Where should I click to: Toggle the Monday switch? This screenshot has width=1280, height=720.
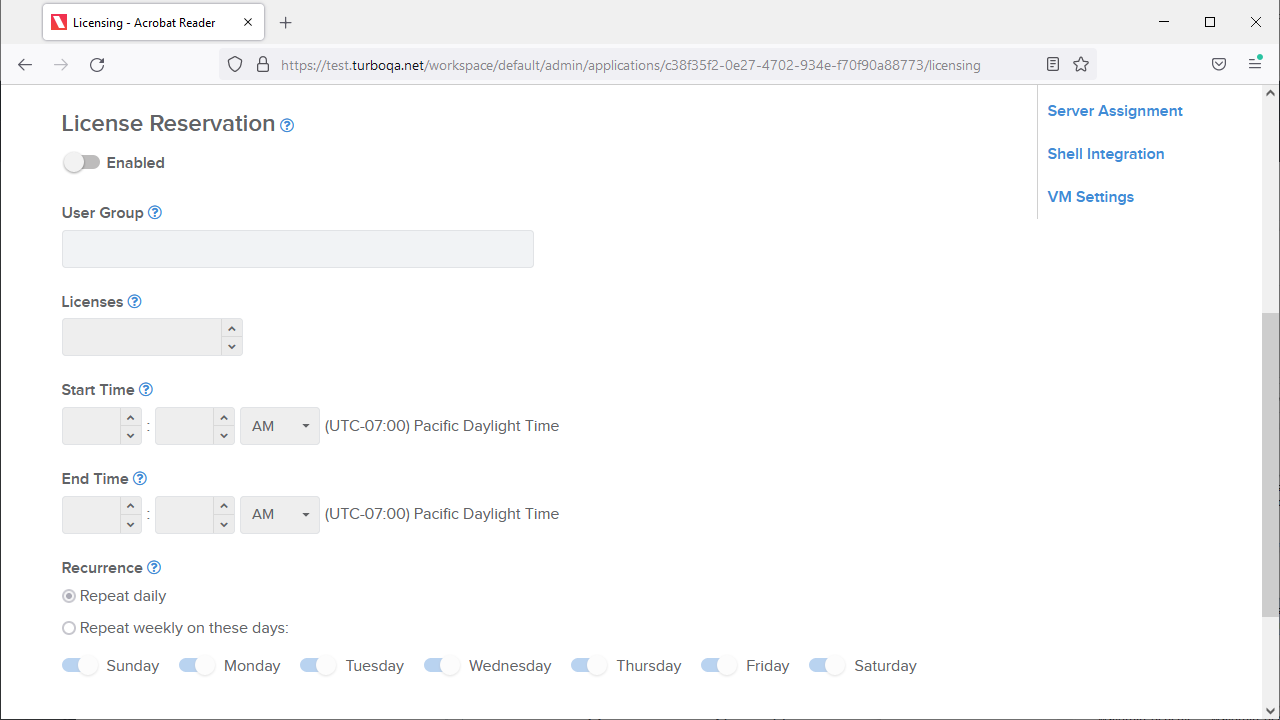coord(198,666)
